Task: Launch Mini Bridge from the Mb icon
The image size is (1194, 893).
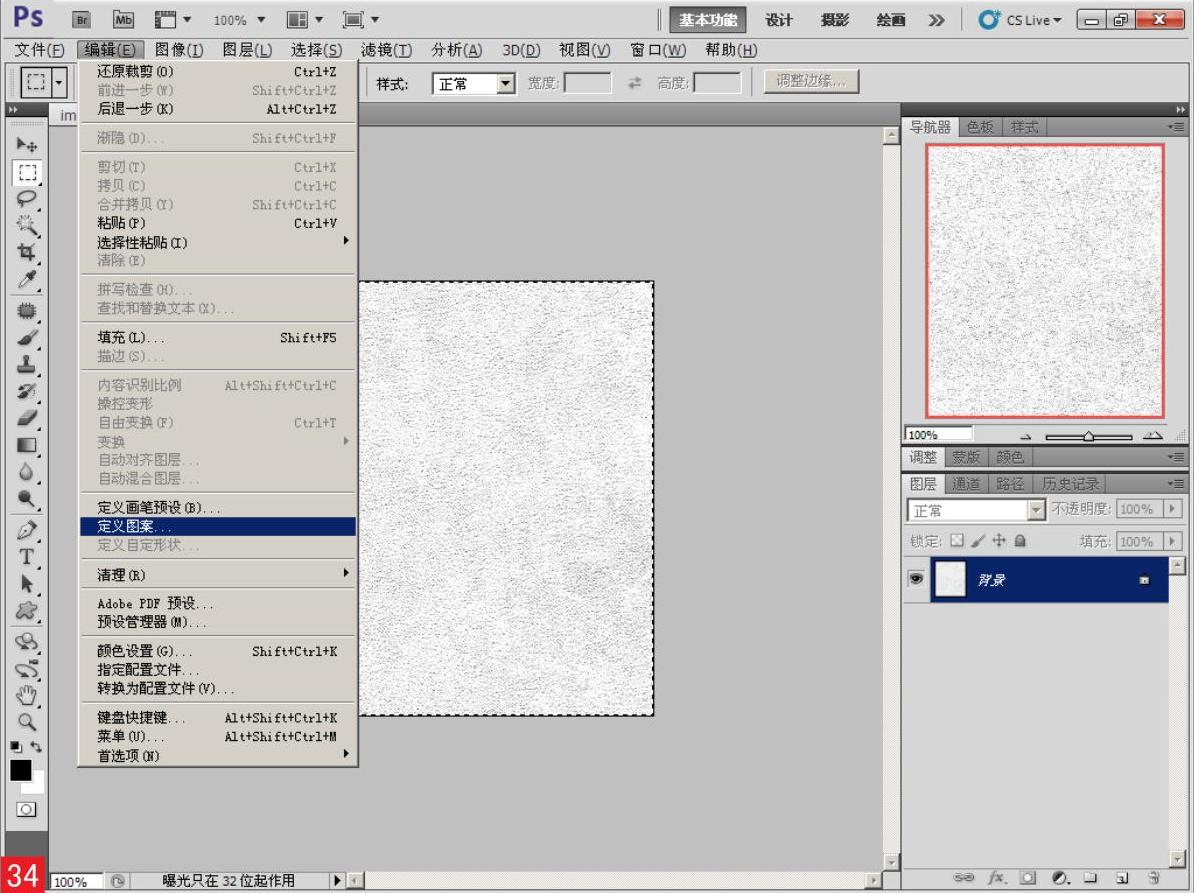Action: (123, 20)
